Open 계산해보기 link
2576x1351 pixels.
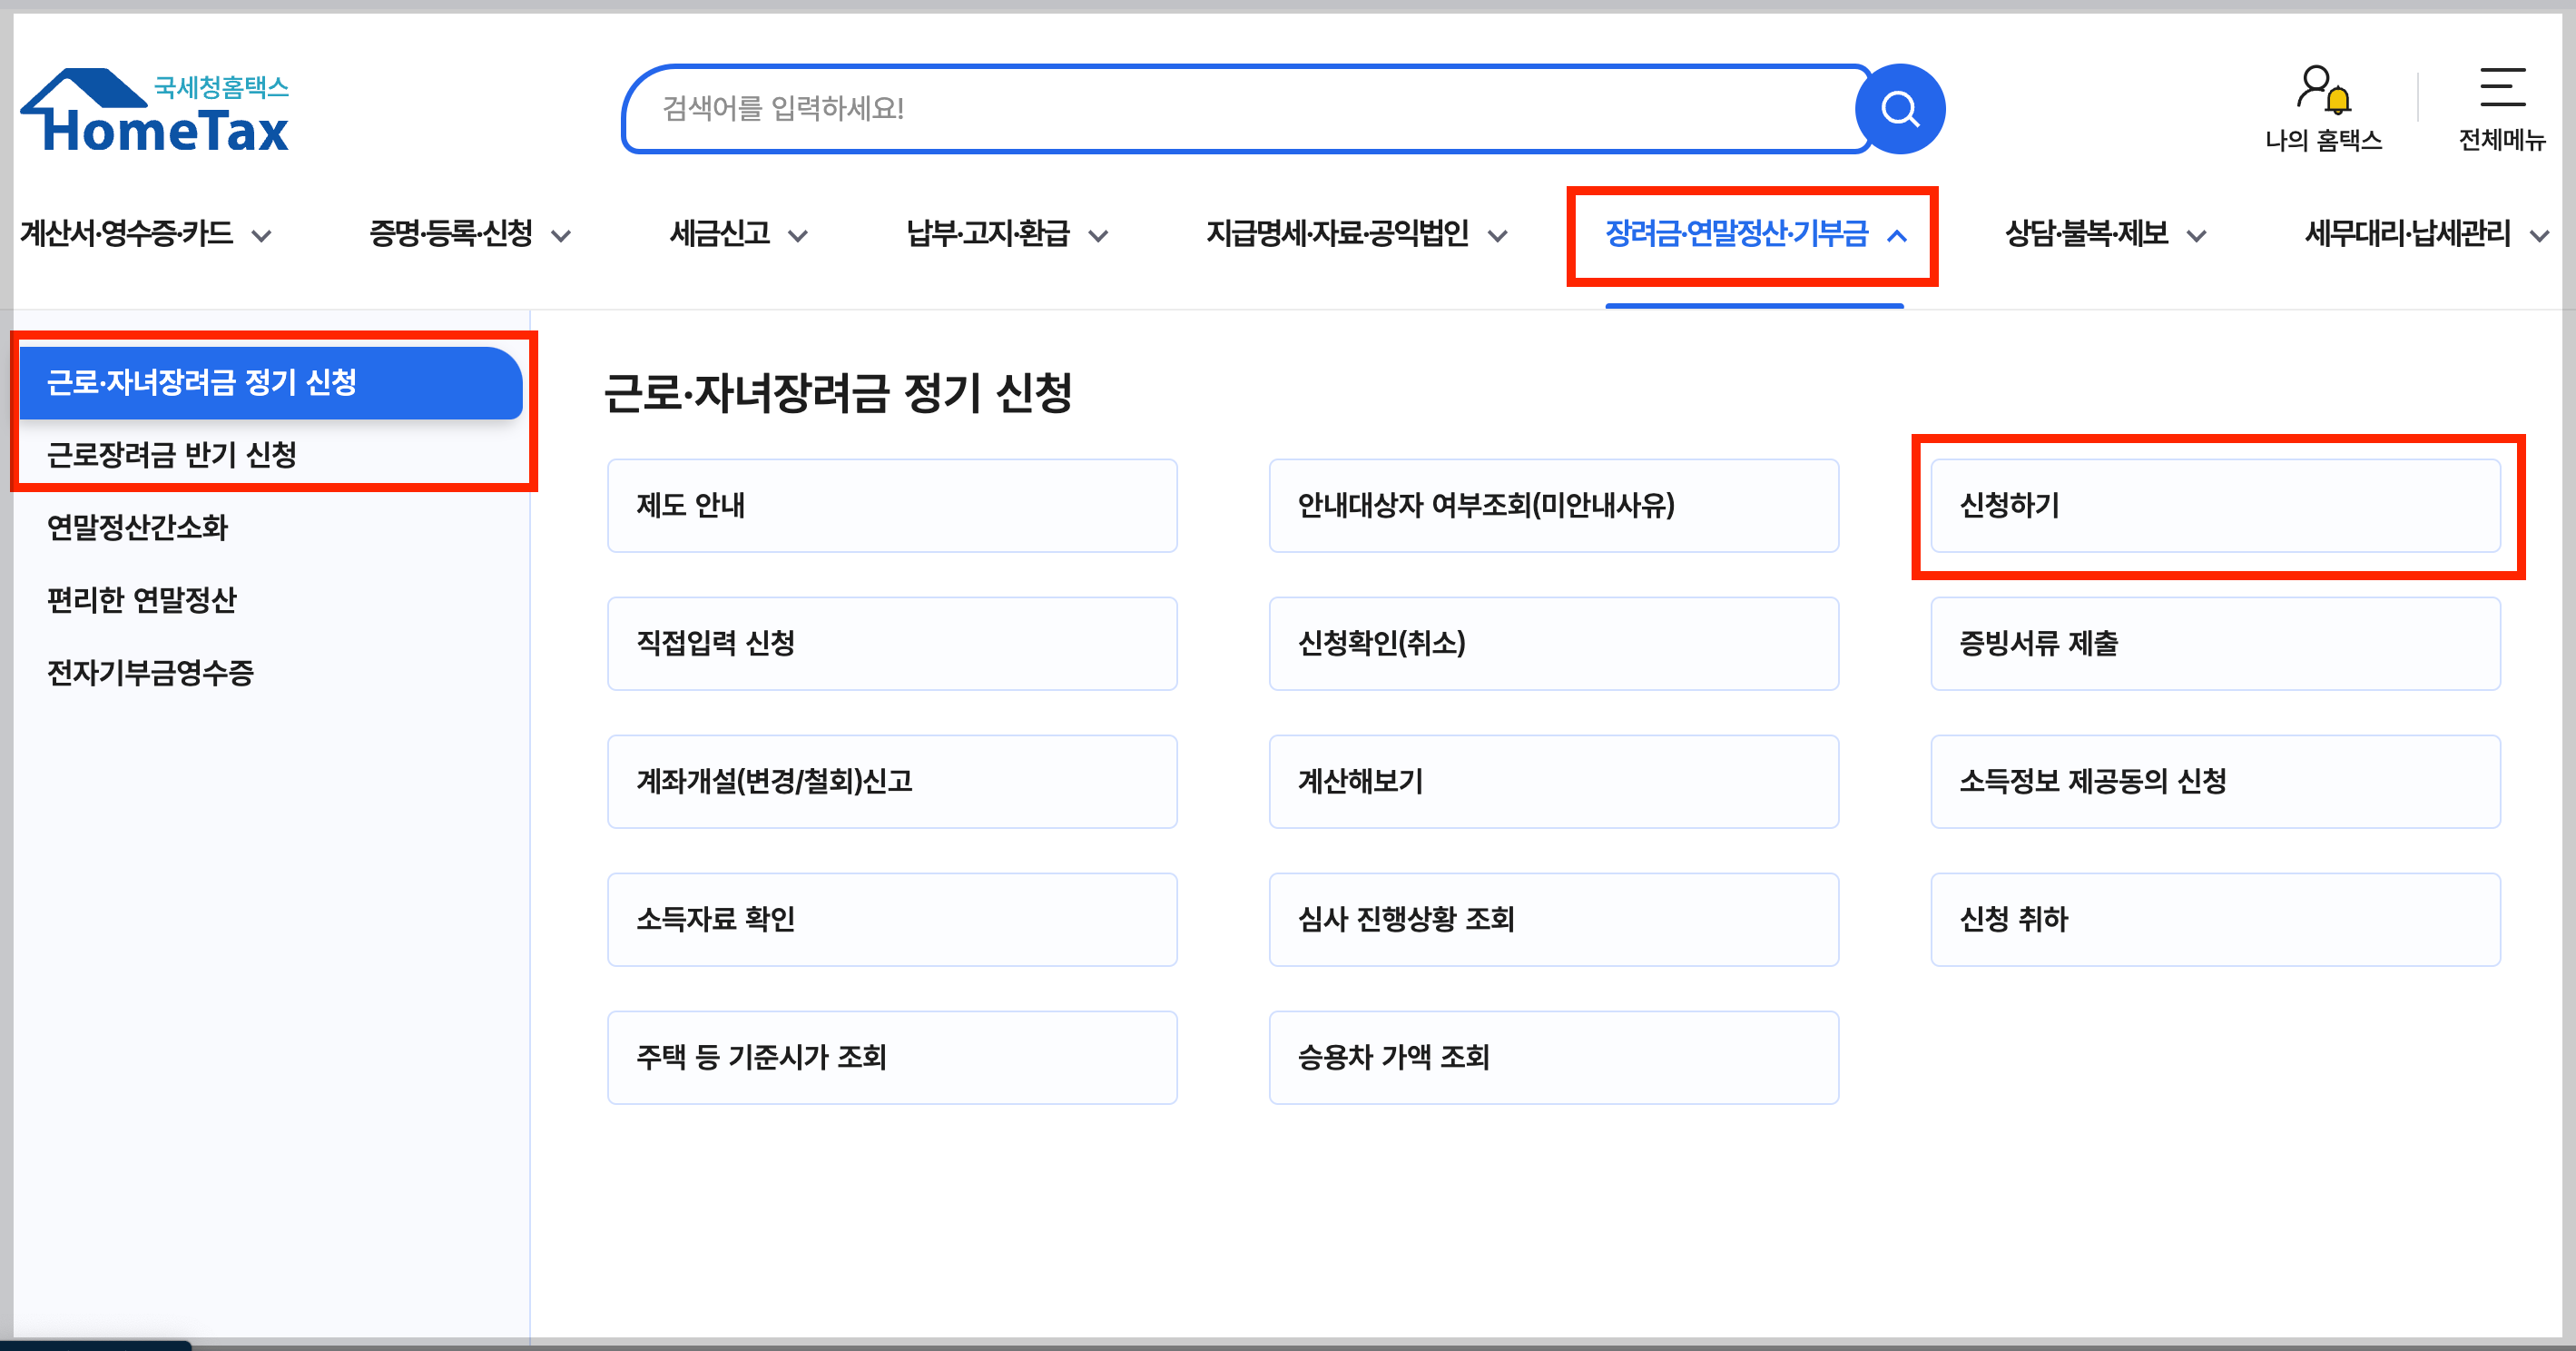1553,782
